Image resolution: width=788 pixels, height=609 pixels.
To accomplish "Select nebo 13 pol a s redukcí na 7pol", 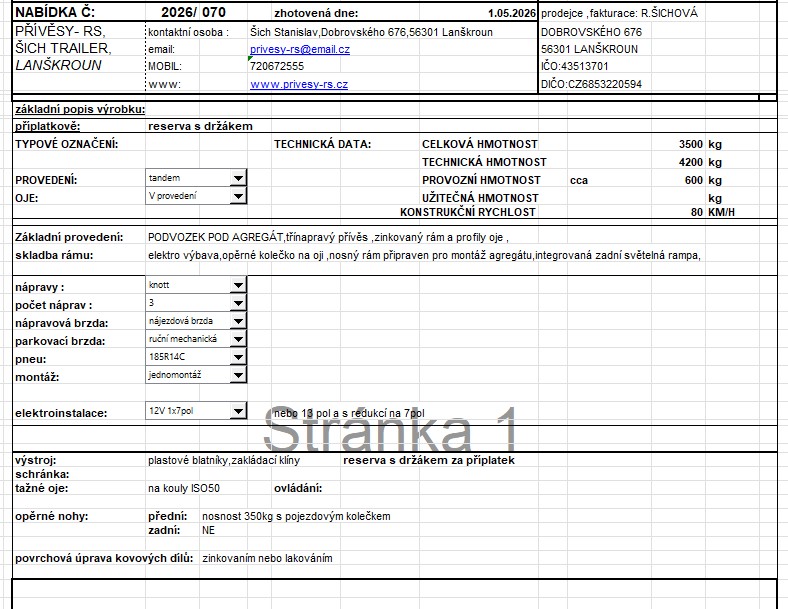I will pos(349,413).
